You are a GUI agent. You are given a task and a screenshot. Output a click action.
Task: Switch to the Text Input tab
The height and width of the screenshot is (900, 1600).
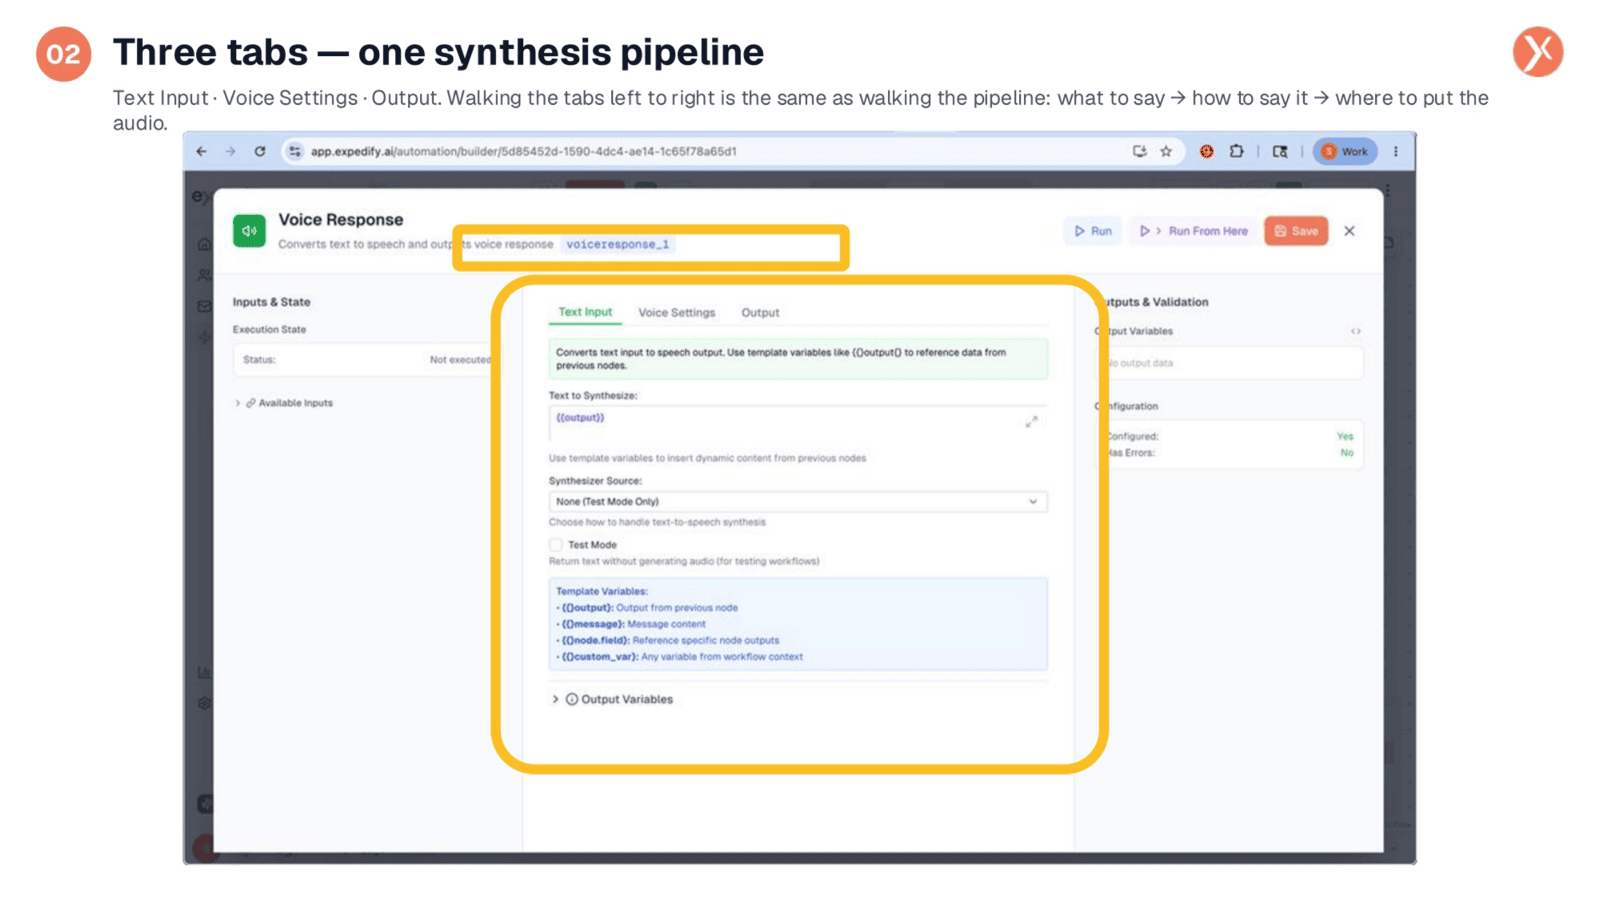[x=585, y=312]
